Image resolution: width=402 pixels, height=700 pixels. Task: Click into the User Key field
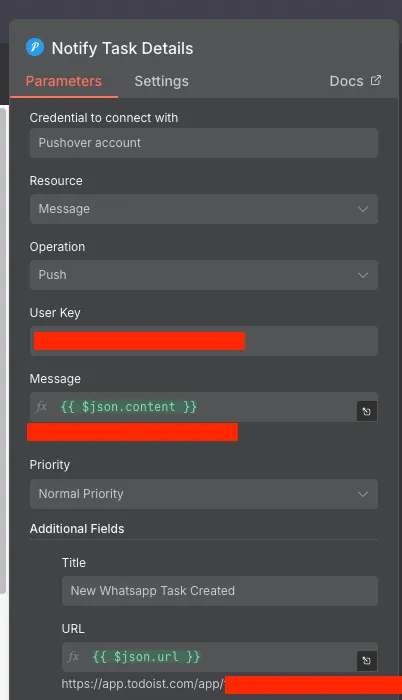click(204, 341)
